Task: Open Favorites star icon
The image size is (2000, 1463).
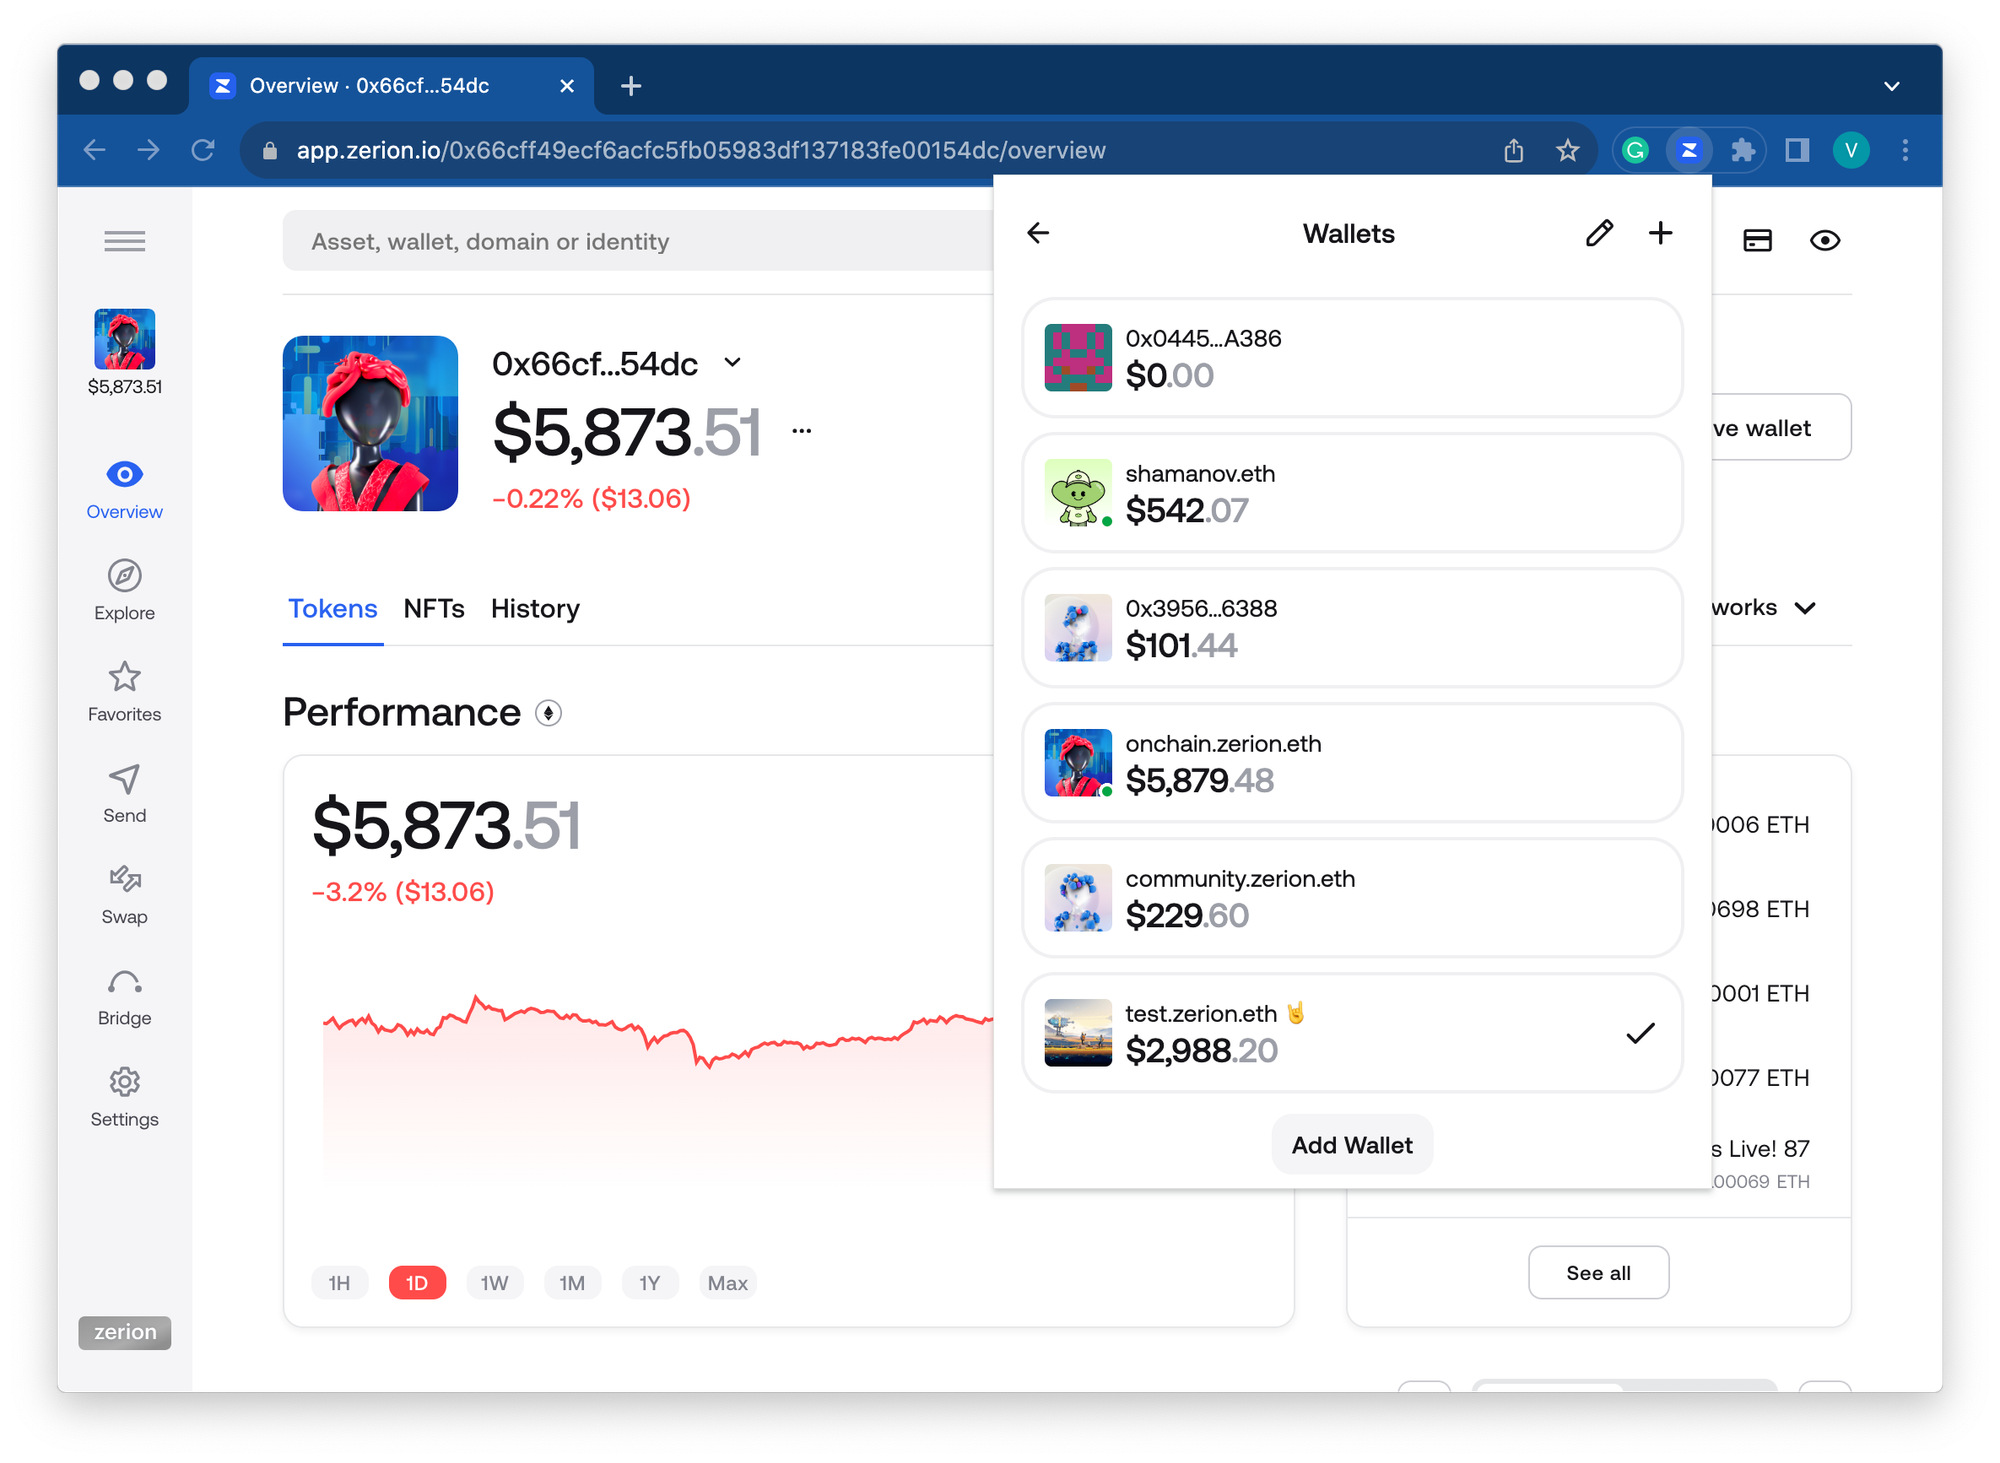Action: click(x=124, y=677)
